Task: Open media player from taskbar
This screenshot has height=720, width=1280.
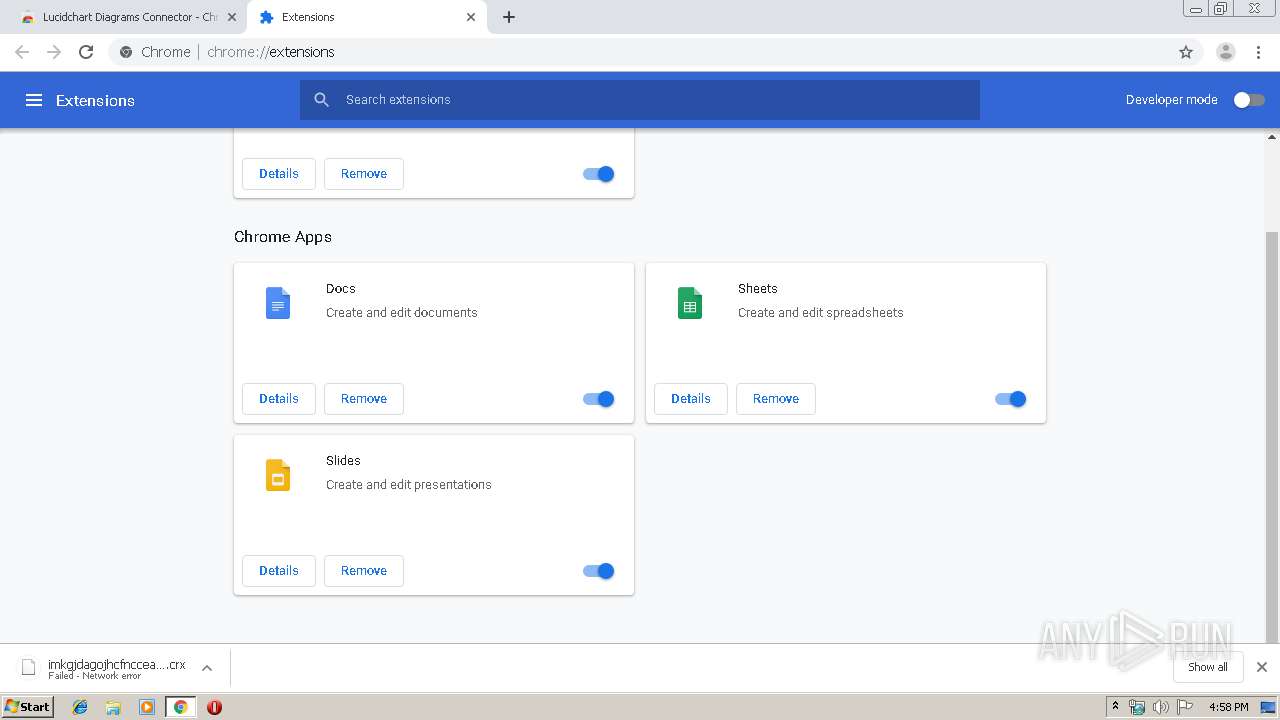Action: click(147, 707)
